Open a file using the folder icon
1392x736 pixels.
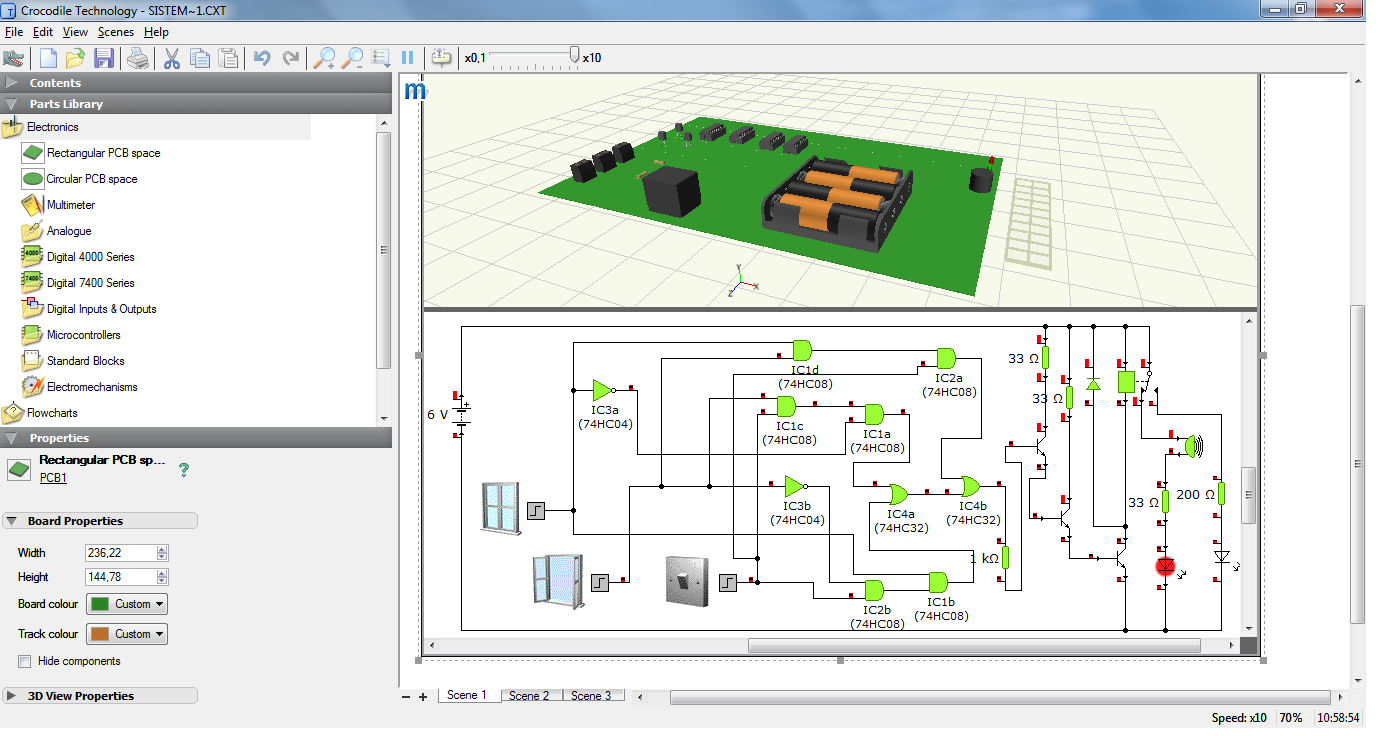tap(75, 58)
